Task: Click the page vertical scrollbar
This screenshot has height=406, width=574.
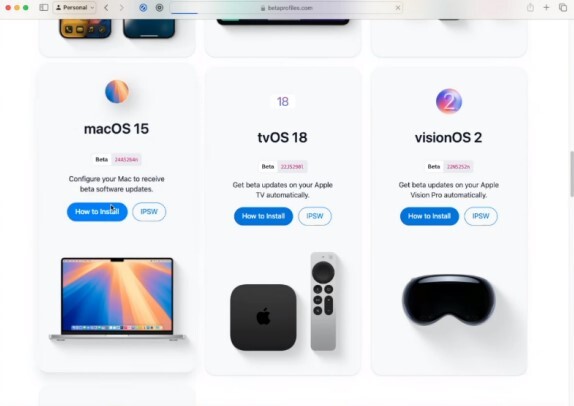Action: pyautogui.click(x=571, y=174)
